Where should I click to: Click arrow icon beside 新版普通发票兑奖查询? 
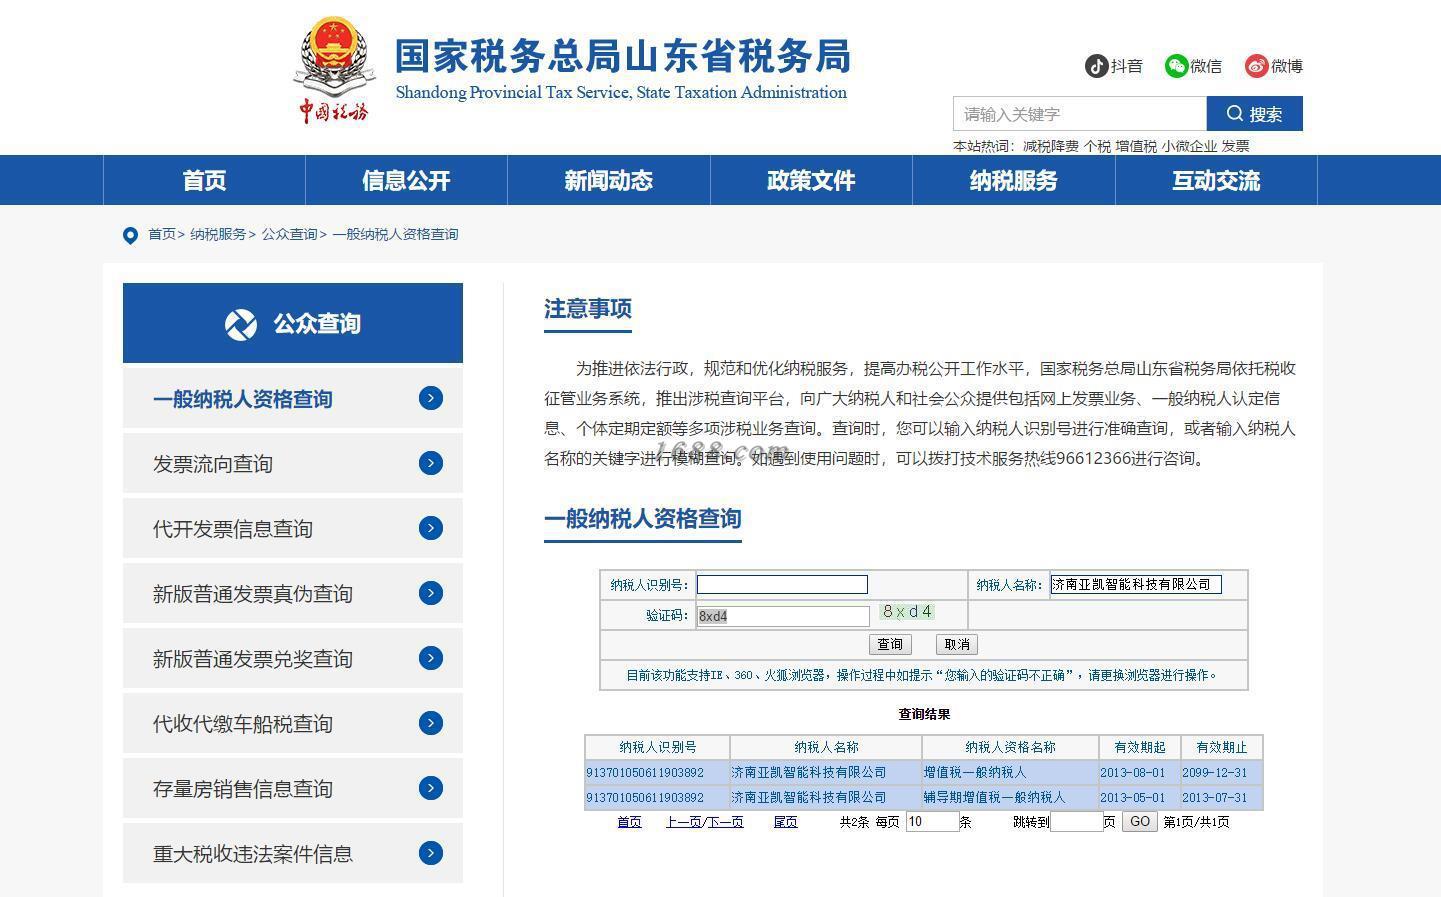click(x=431, y=658)
